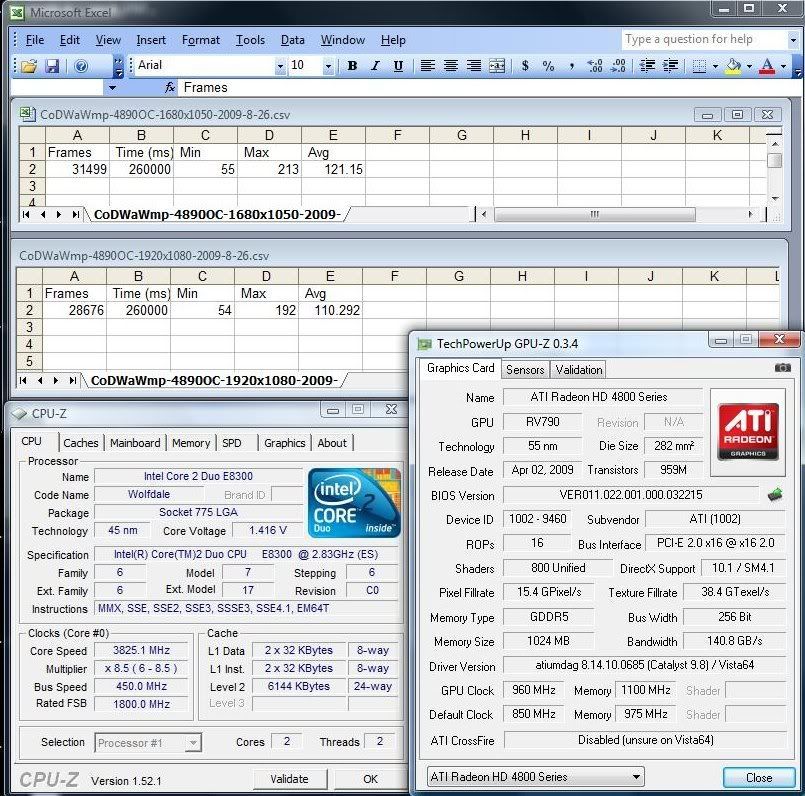Switch to CPU-Z Caches tab
Image resolution: width=805 pixels, height=796 pixels.
coord(81,443)
